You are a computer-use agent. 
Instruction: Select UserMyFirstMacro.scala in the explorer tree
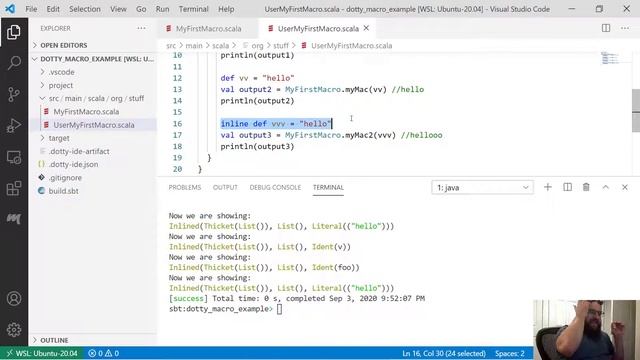tap(93, 125)
